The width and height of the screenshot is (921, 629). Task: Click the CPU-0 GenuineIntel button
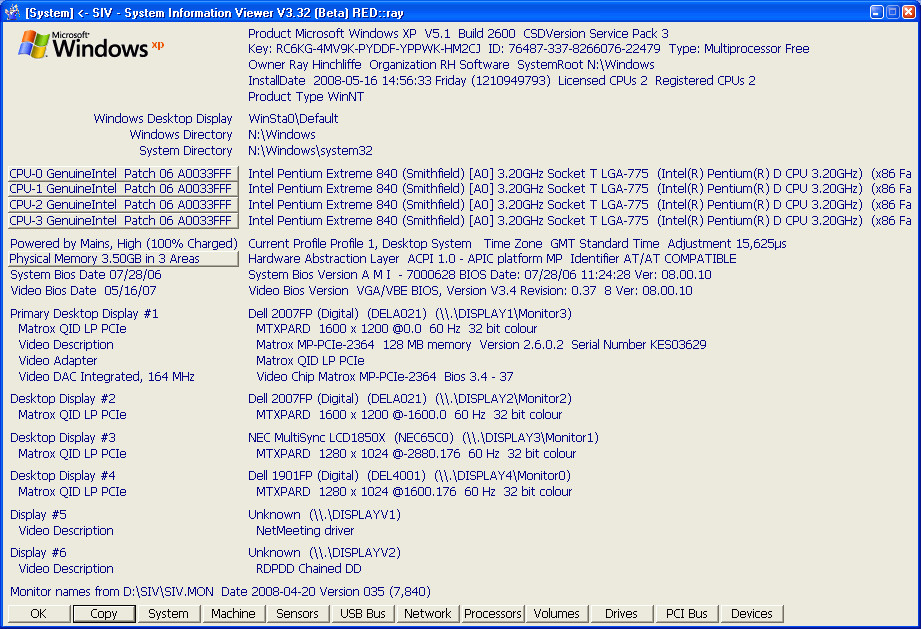(123, 173)
